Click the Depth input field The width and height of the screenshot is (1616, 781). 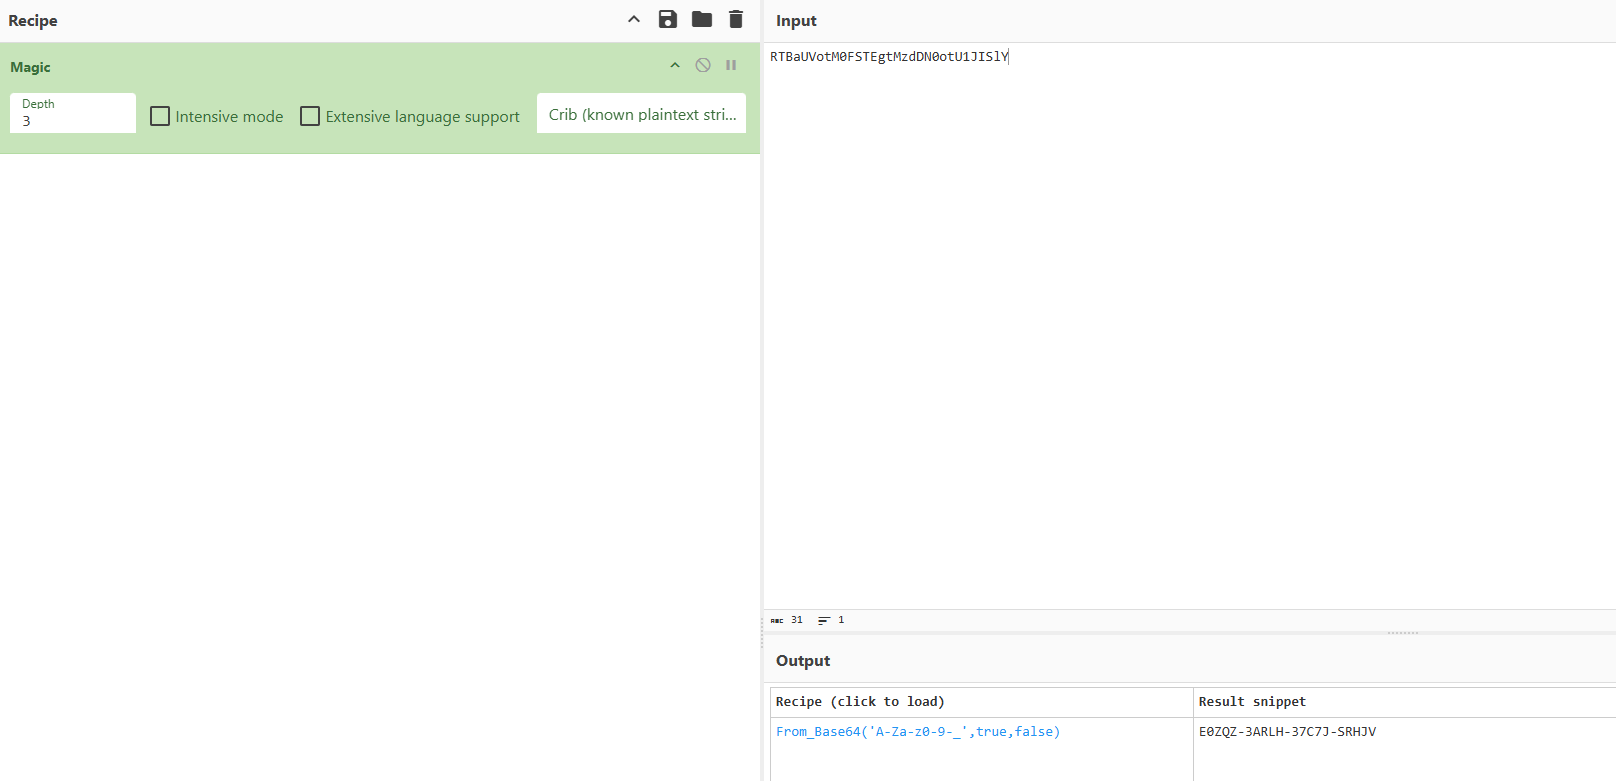tap(72, 120)
